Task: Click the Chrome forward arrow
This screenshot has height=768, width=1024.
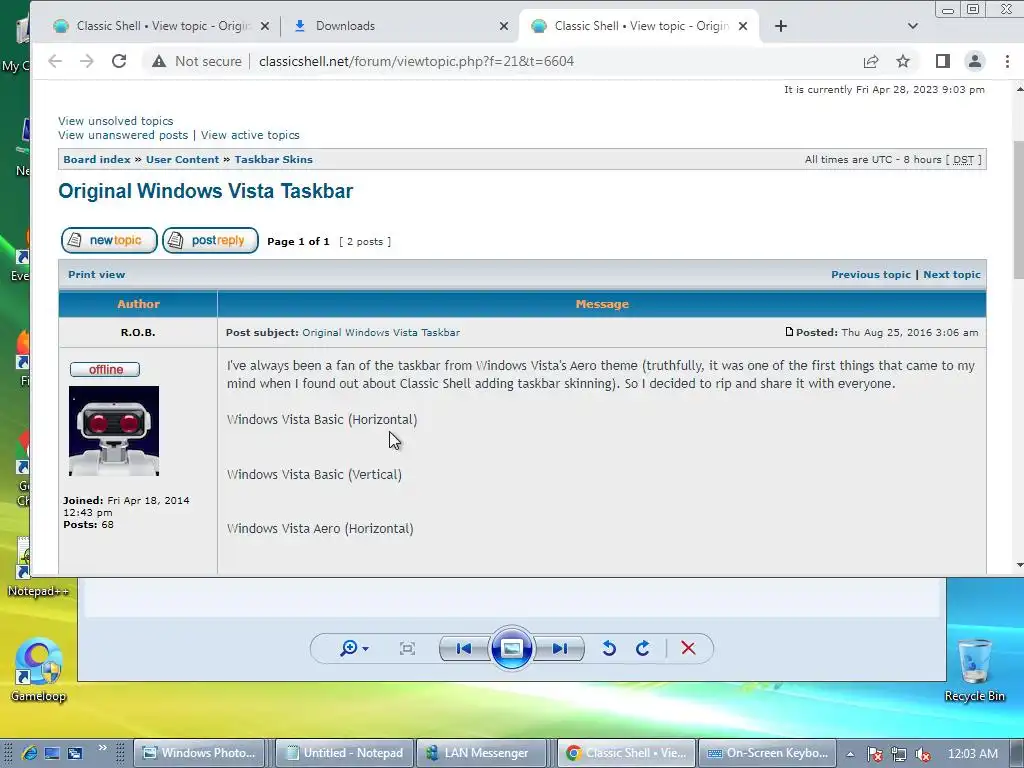Action: (x=87, y=61)
